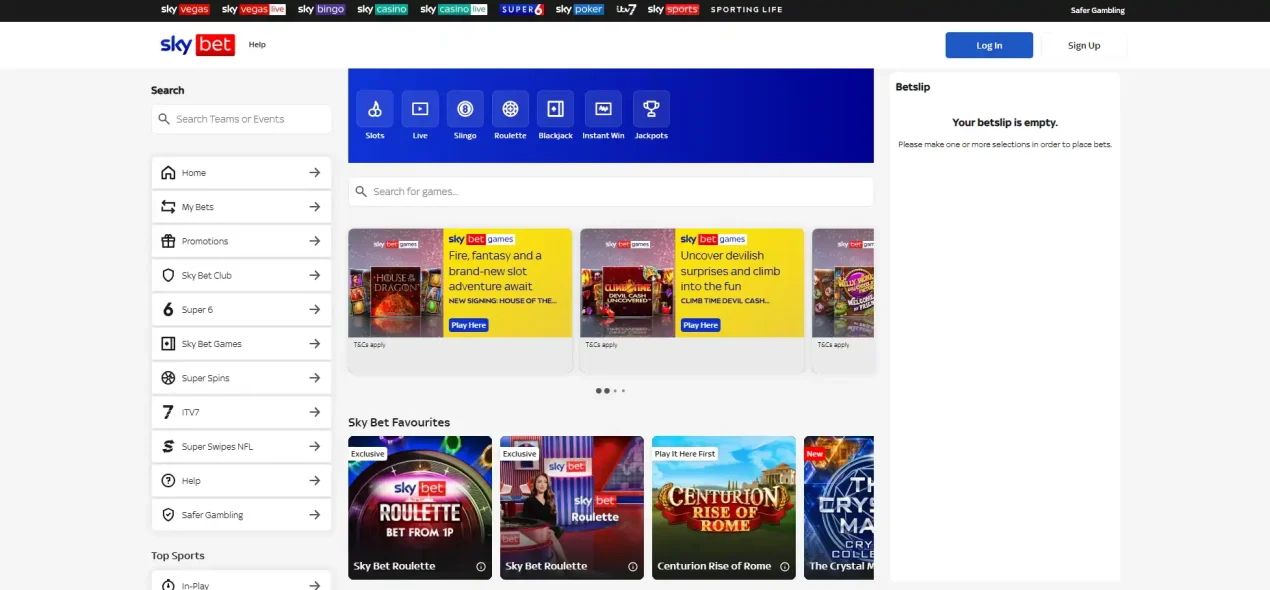Click Play Here on Climb Time Devil Cash promo

tap(700, 325)
